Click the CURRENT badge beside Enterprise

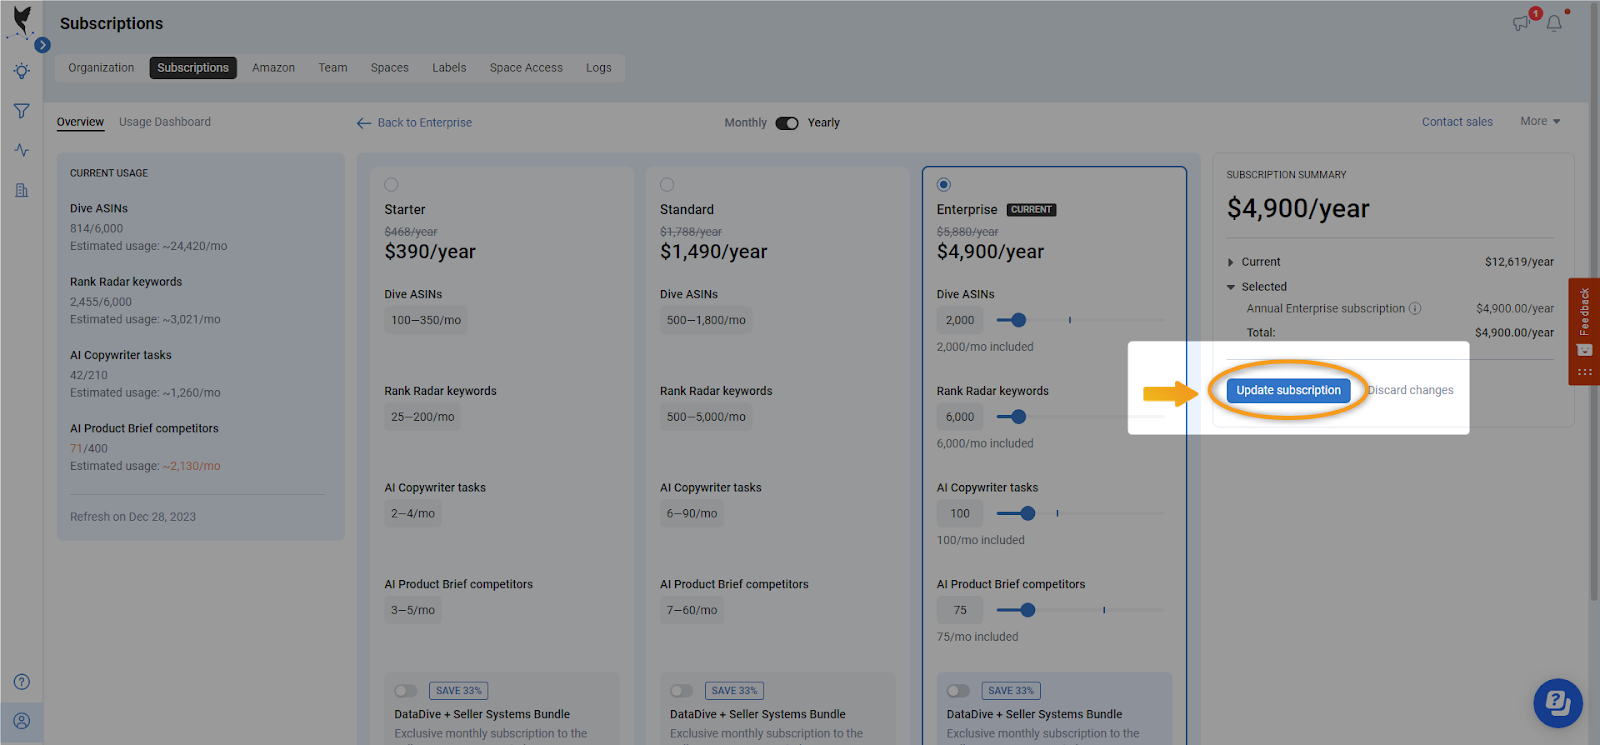[x=1031, y=210]
